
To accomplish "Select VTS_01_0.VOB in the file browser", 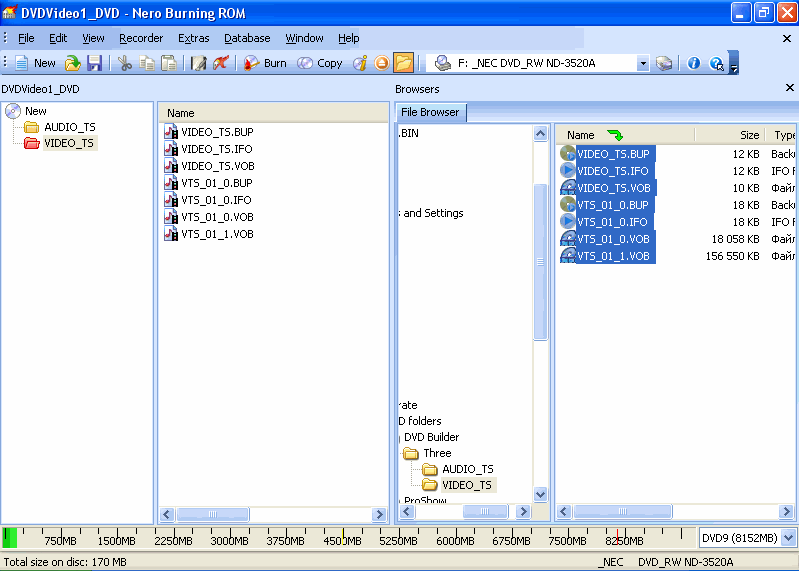I will point(613,239).
